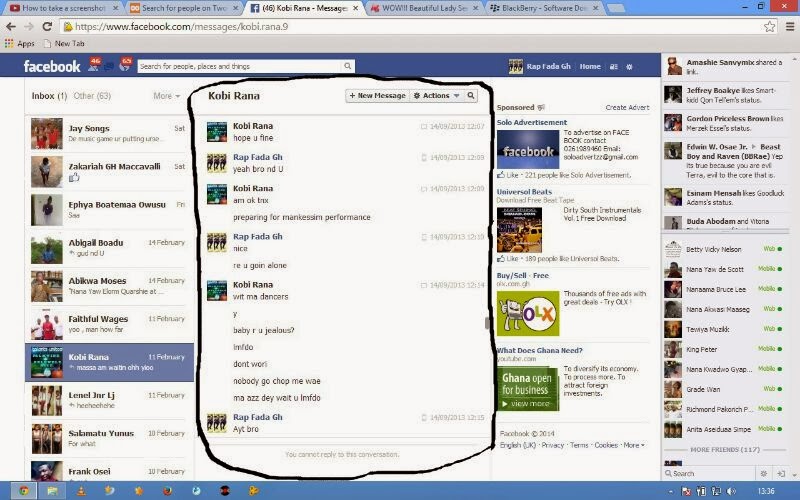Open Abigail Boadu conversation
The height and width of the screenshot is (500, 800).
[109, 248]
